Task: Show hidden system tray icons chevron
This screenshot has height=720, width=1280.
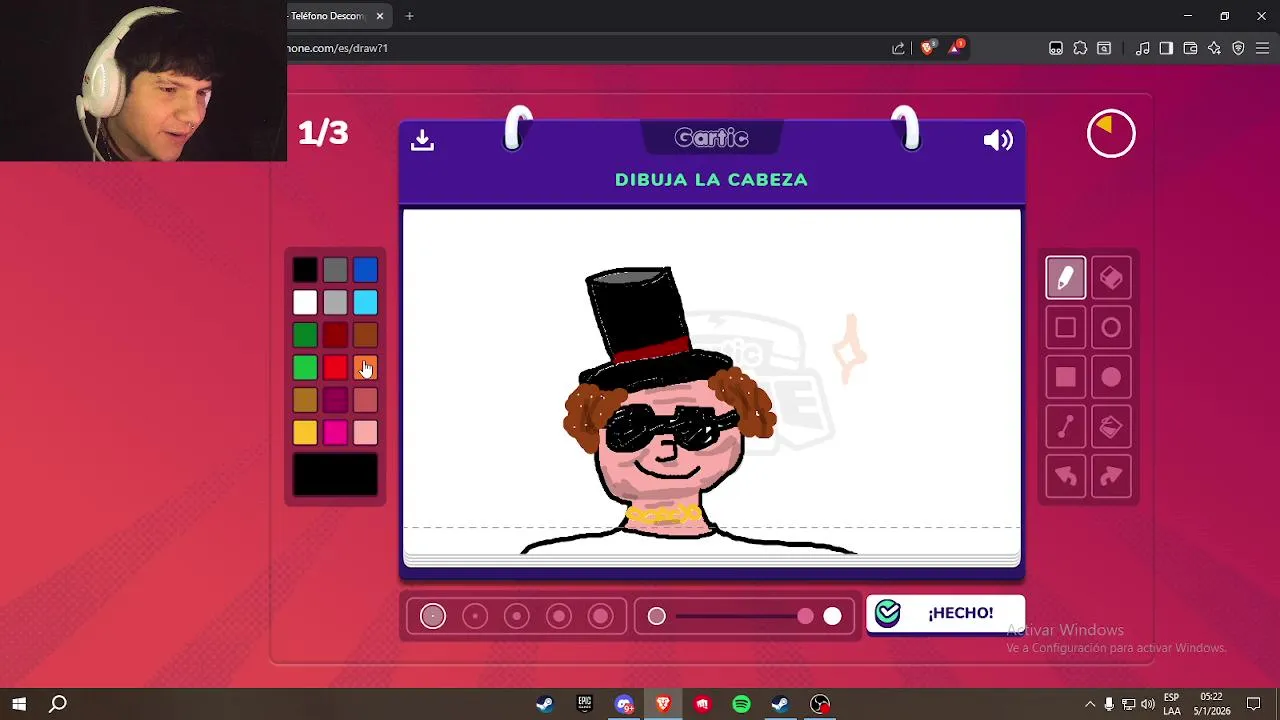Action: click(1090, 704)
